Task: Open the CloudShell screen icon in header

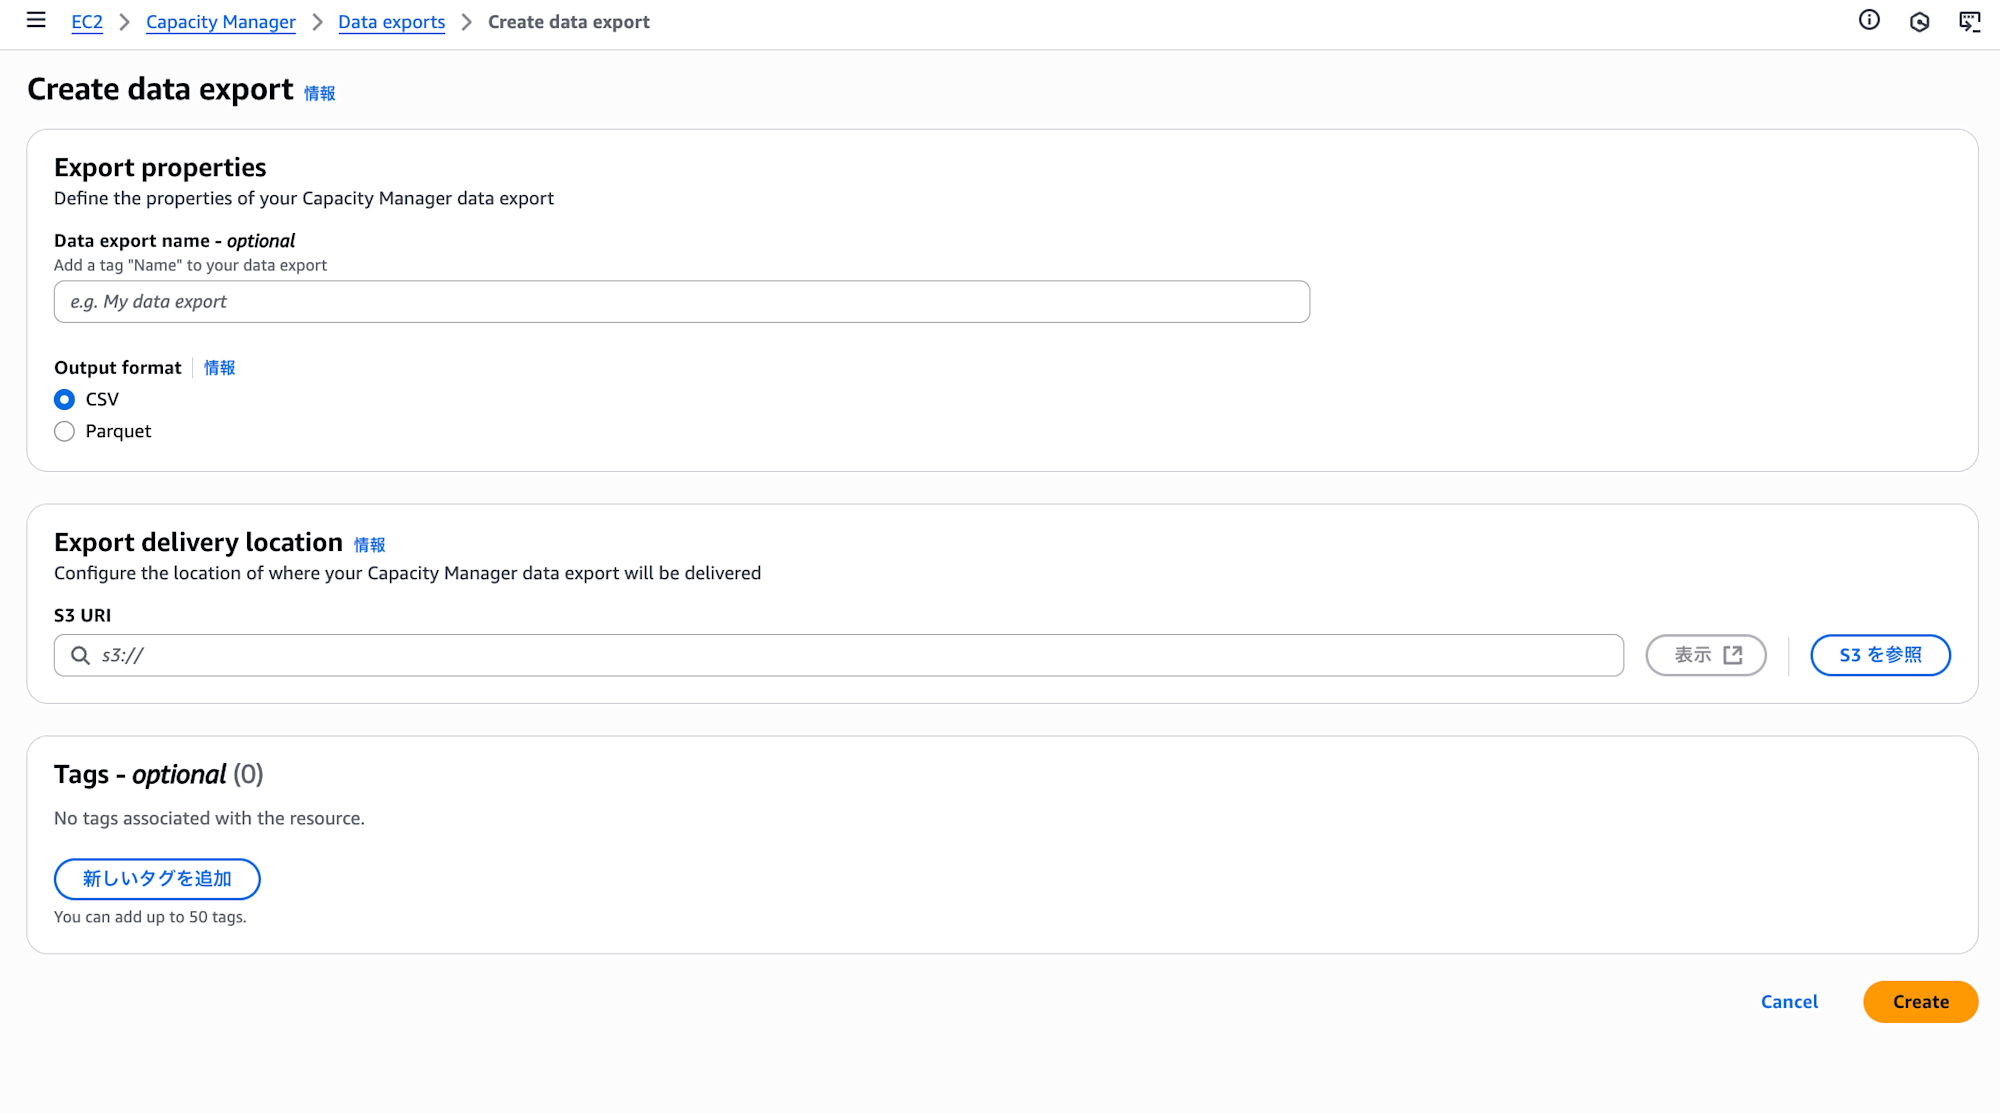Action: pyautogui.click(x=1969, y=22)
